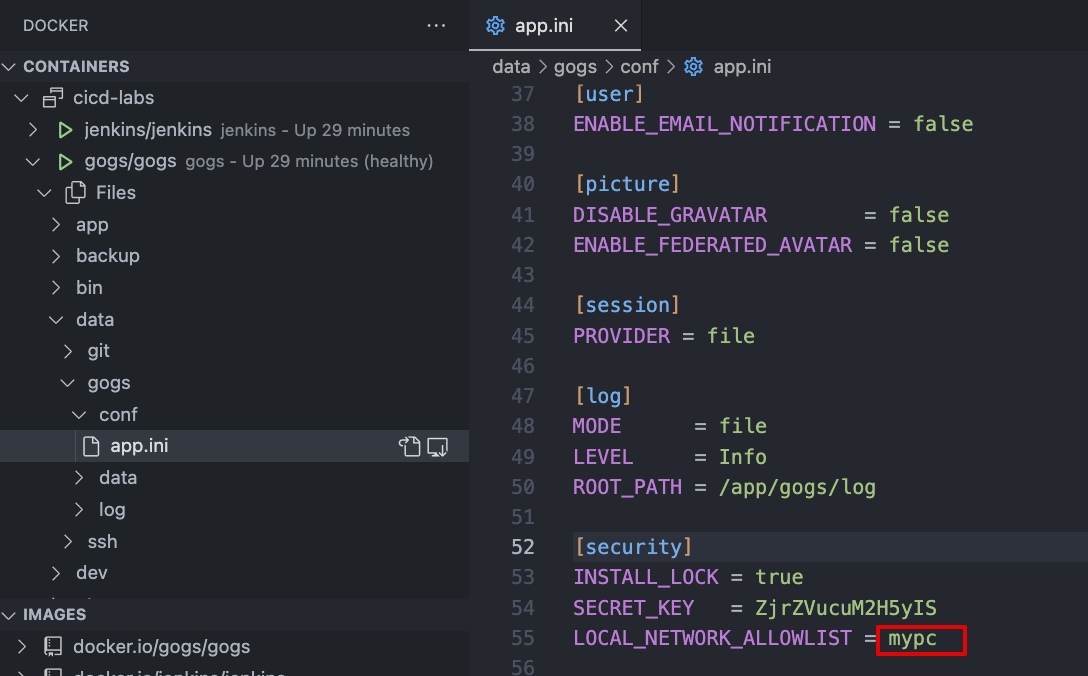
Task: Click the [security] section header
Action: pyautogui.click(x=634, y=547)
